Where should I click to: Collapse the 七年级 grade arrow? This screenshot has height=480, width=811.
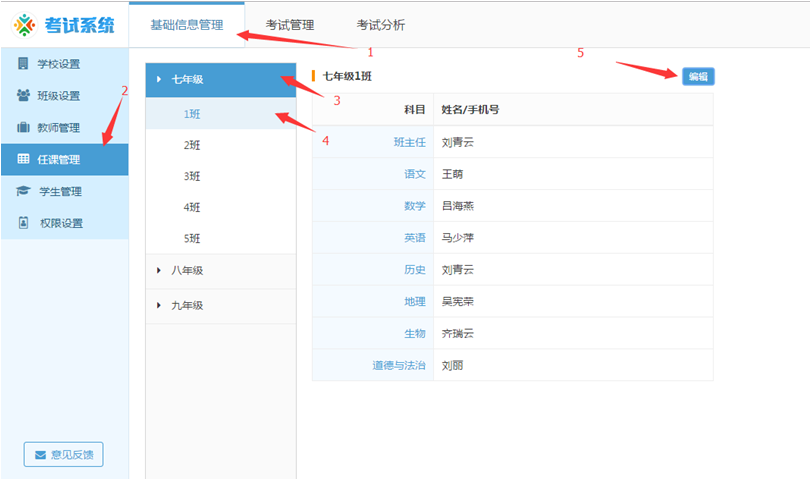159,79
